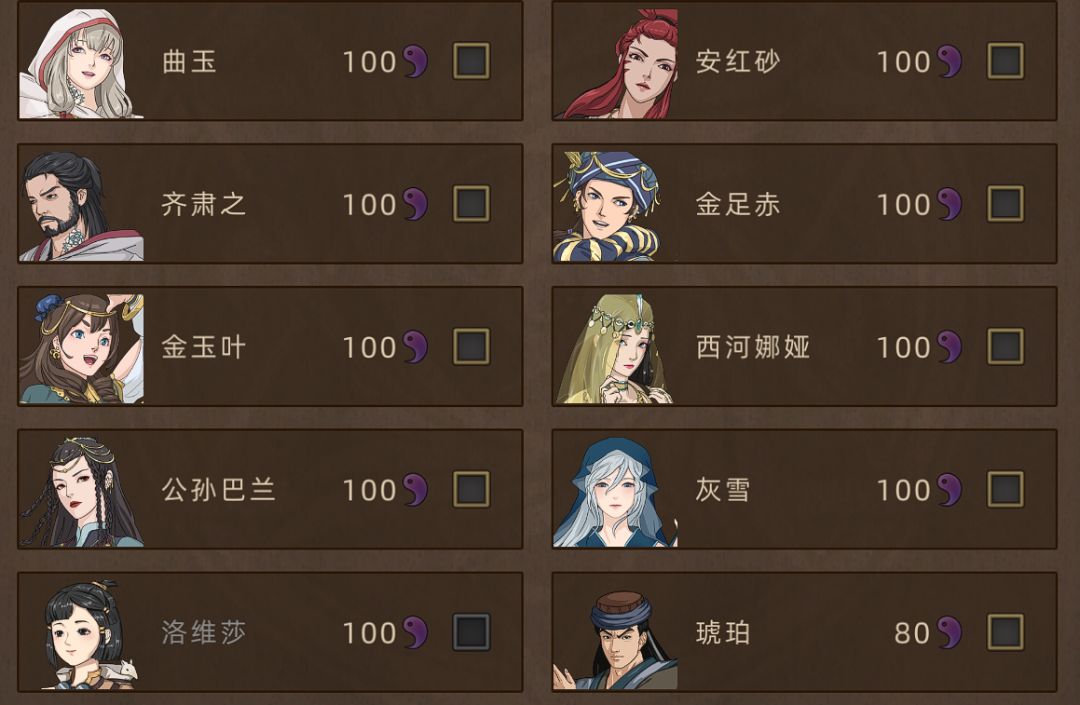Click the purple currency icon beside 金足赤
The height and width of the screenshot is (705, 1080).
tap(949, 204)
